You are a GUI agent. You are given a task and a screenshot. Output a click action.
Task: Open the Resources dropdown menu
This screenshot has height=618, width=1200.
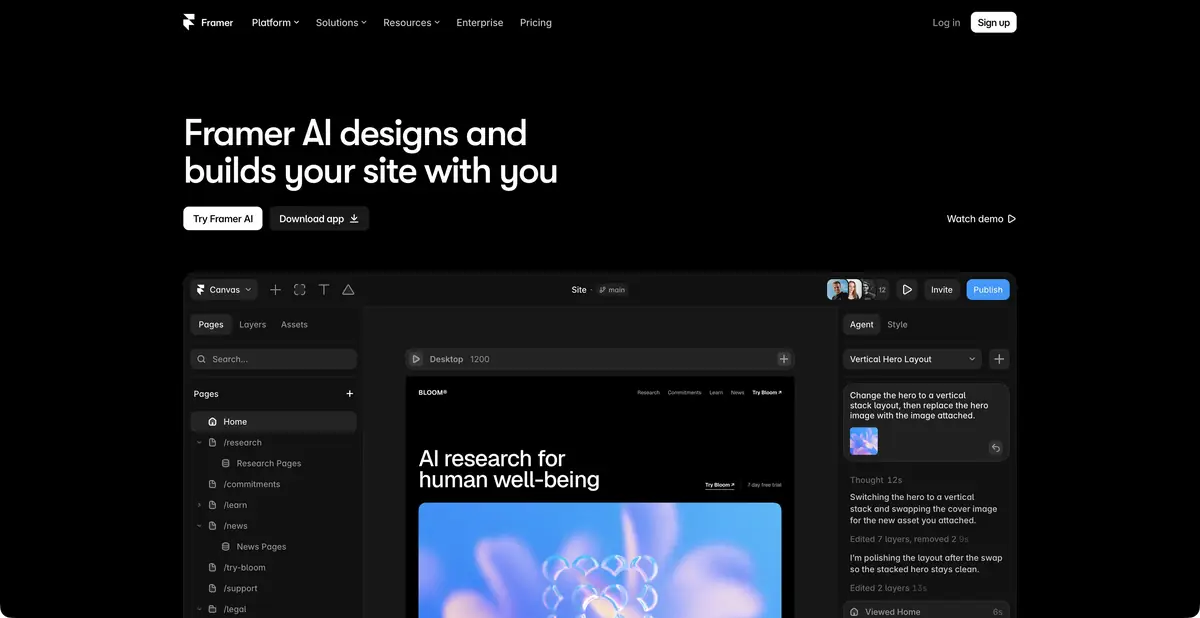coord(411,22)
